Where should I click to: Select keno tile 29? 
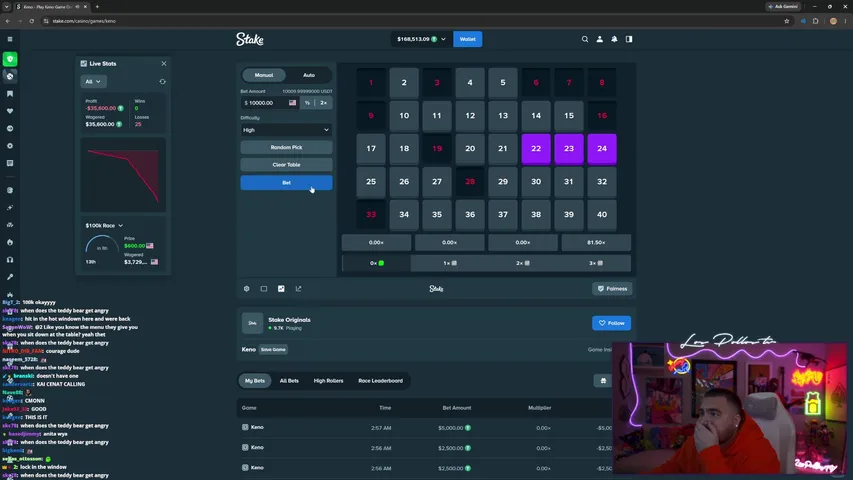(x=503, y=182)
